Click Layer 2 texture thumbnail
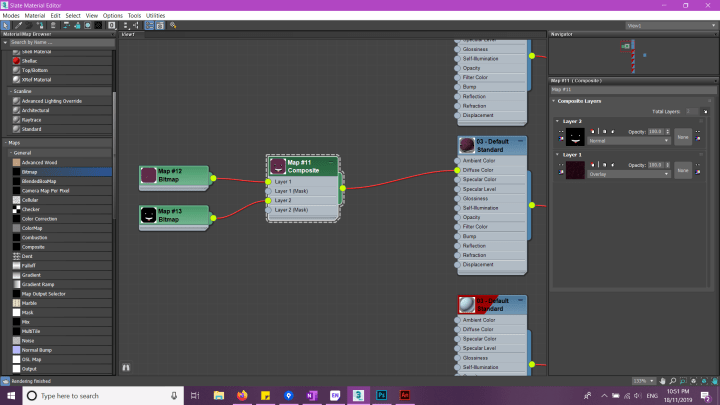The image size is (720, 405). (x=575, y=136)
